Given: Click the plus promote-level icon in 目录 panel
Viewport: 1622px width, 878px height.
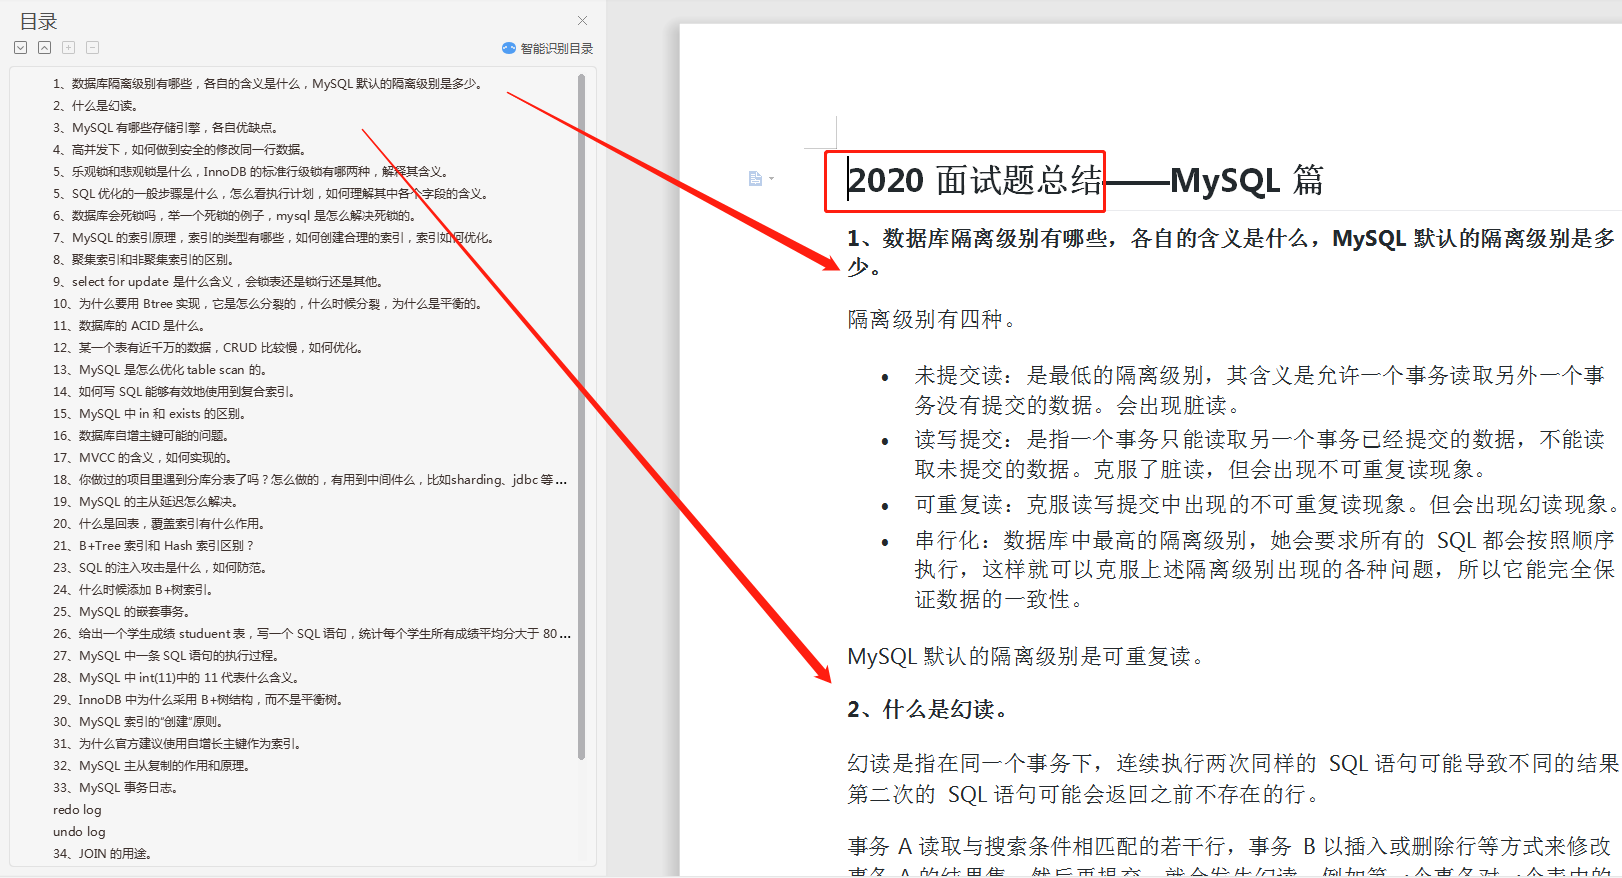Looking at the screenshot, I should pyautogui.click(x=68, y=48).
